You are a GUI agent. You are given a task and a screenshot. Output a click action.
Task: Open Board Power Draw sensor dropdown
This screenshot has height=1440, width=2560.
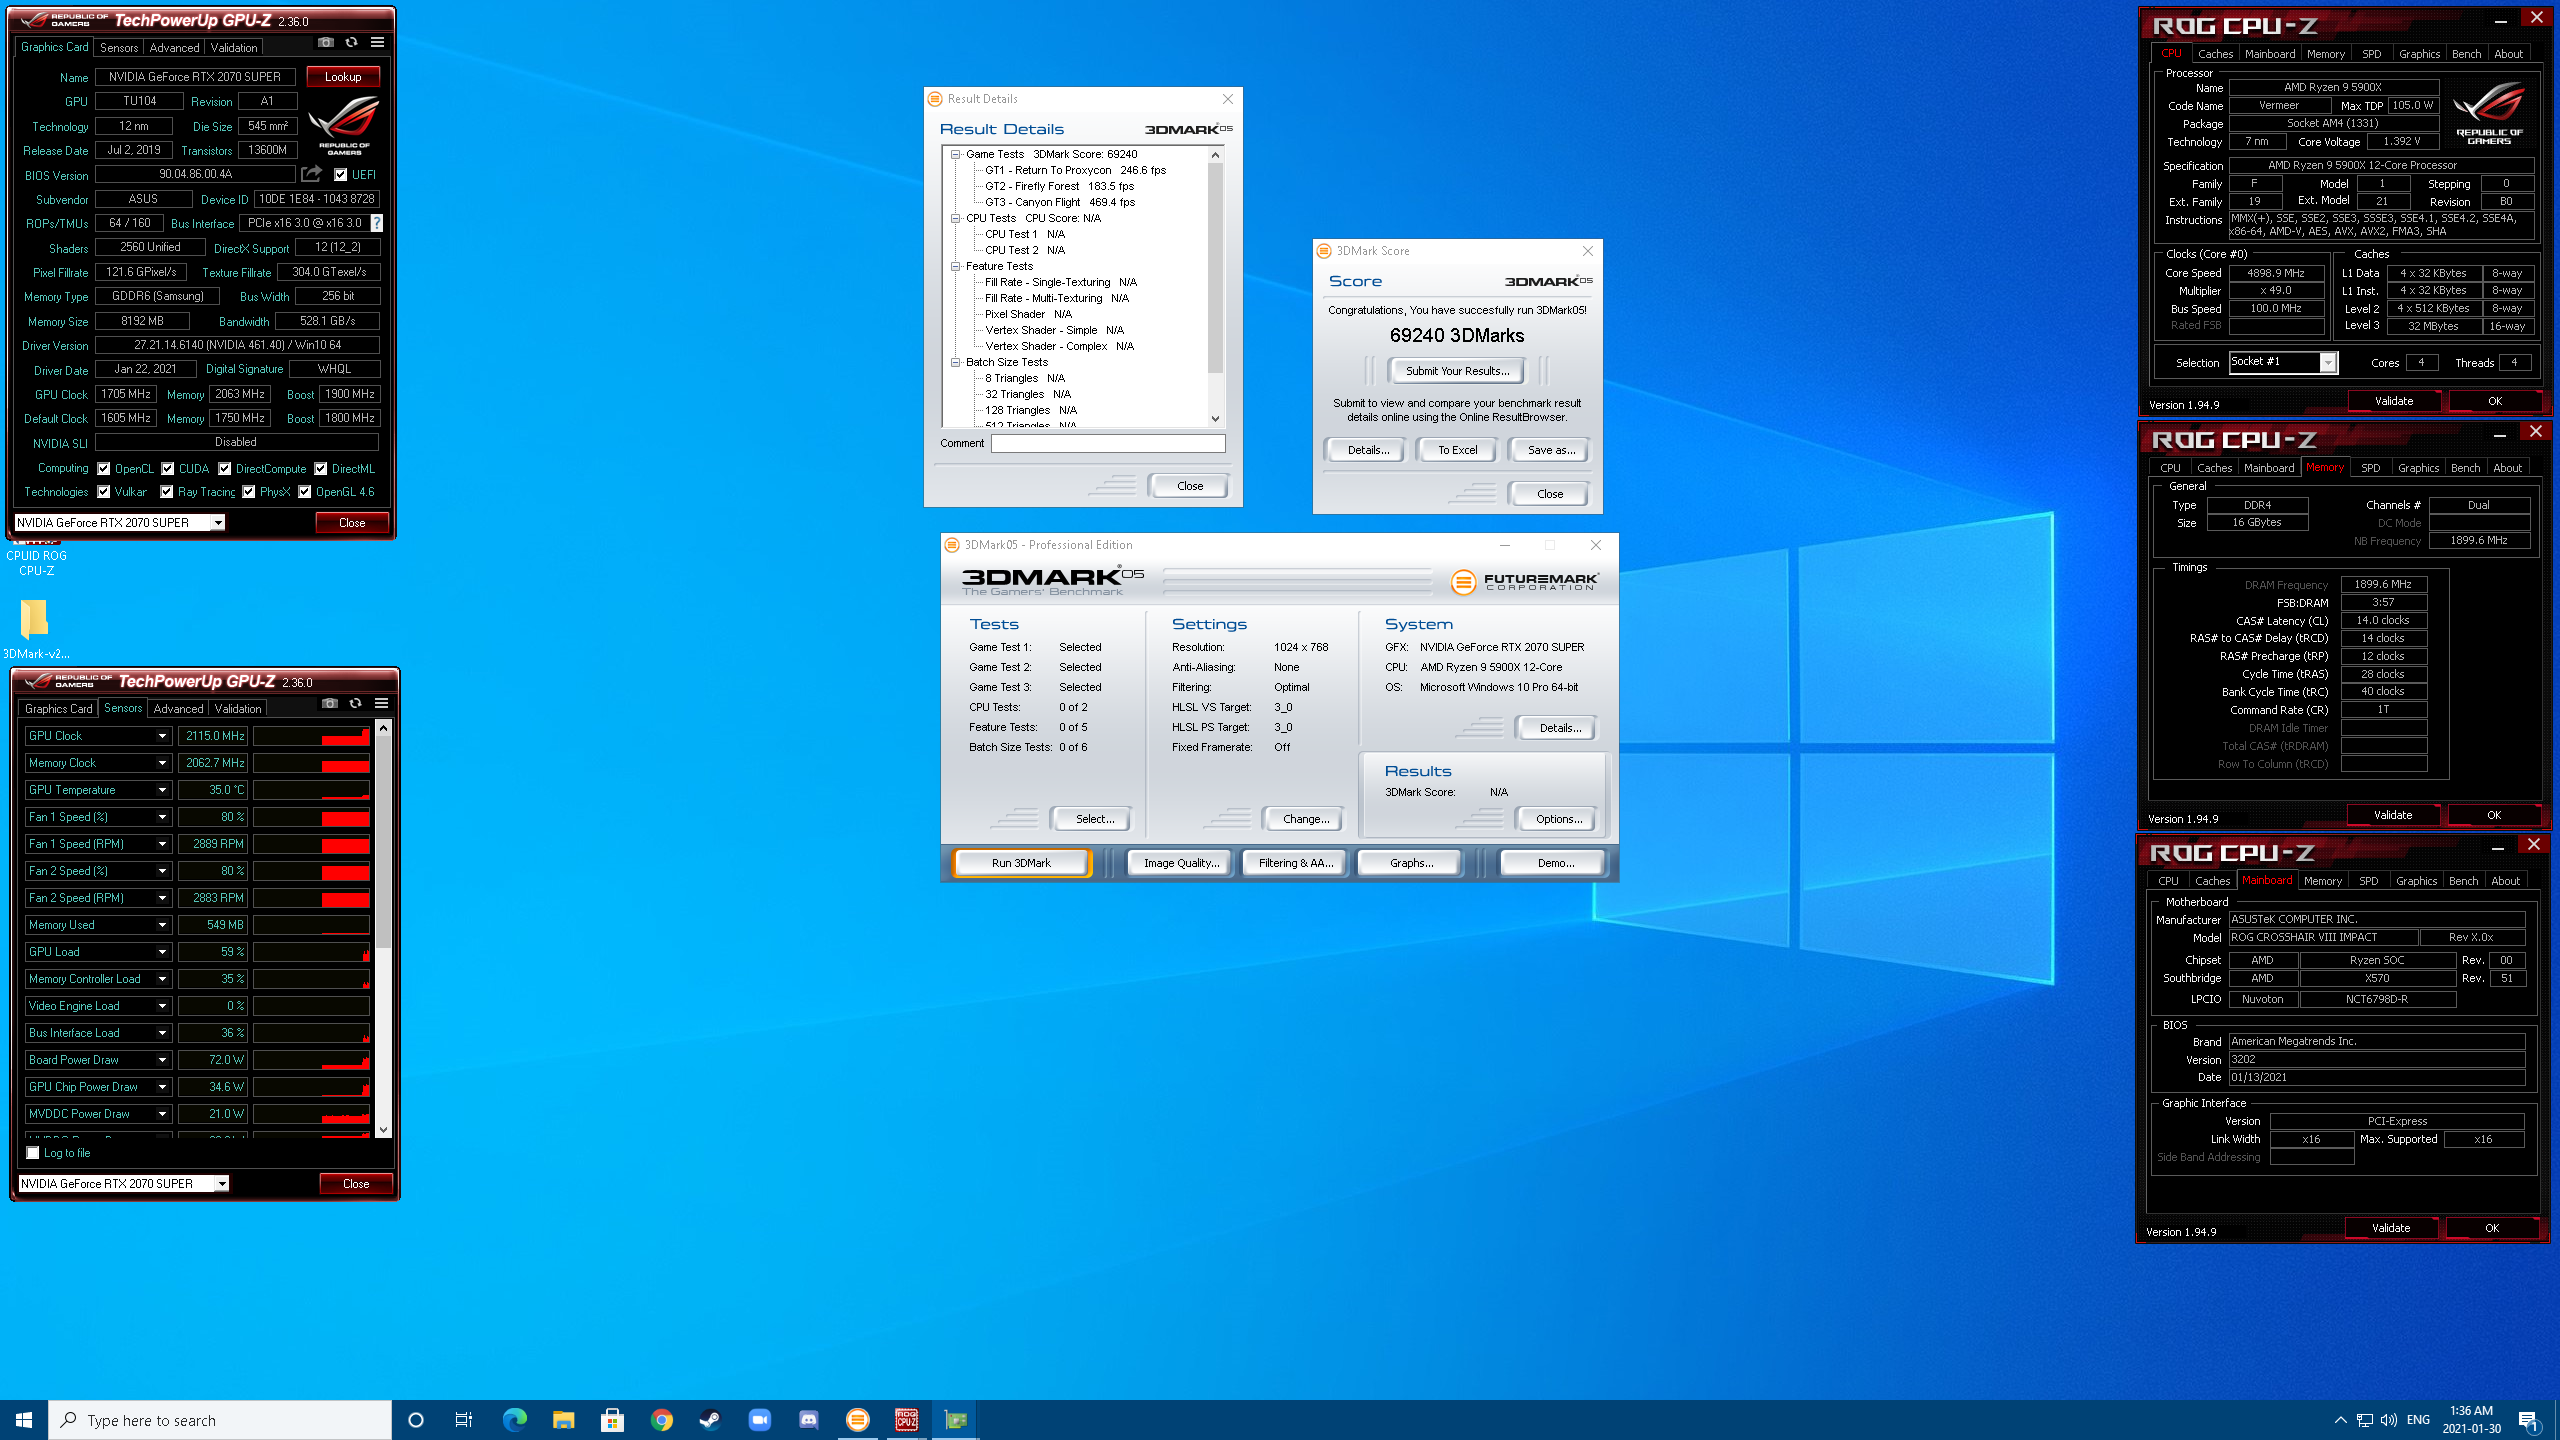[162, 1060]
